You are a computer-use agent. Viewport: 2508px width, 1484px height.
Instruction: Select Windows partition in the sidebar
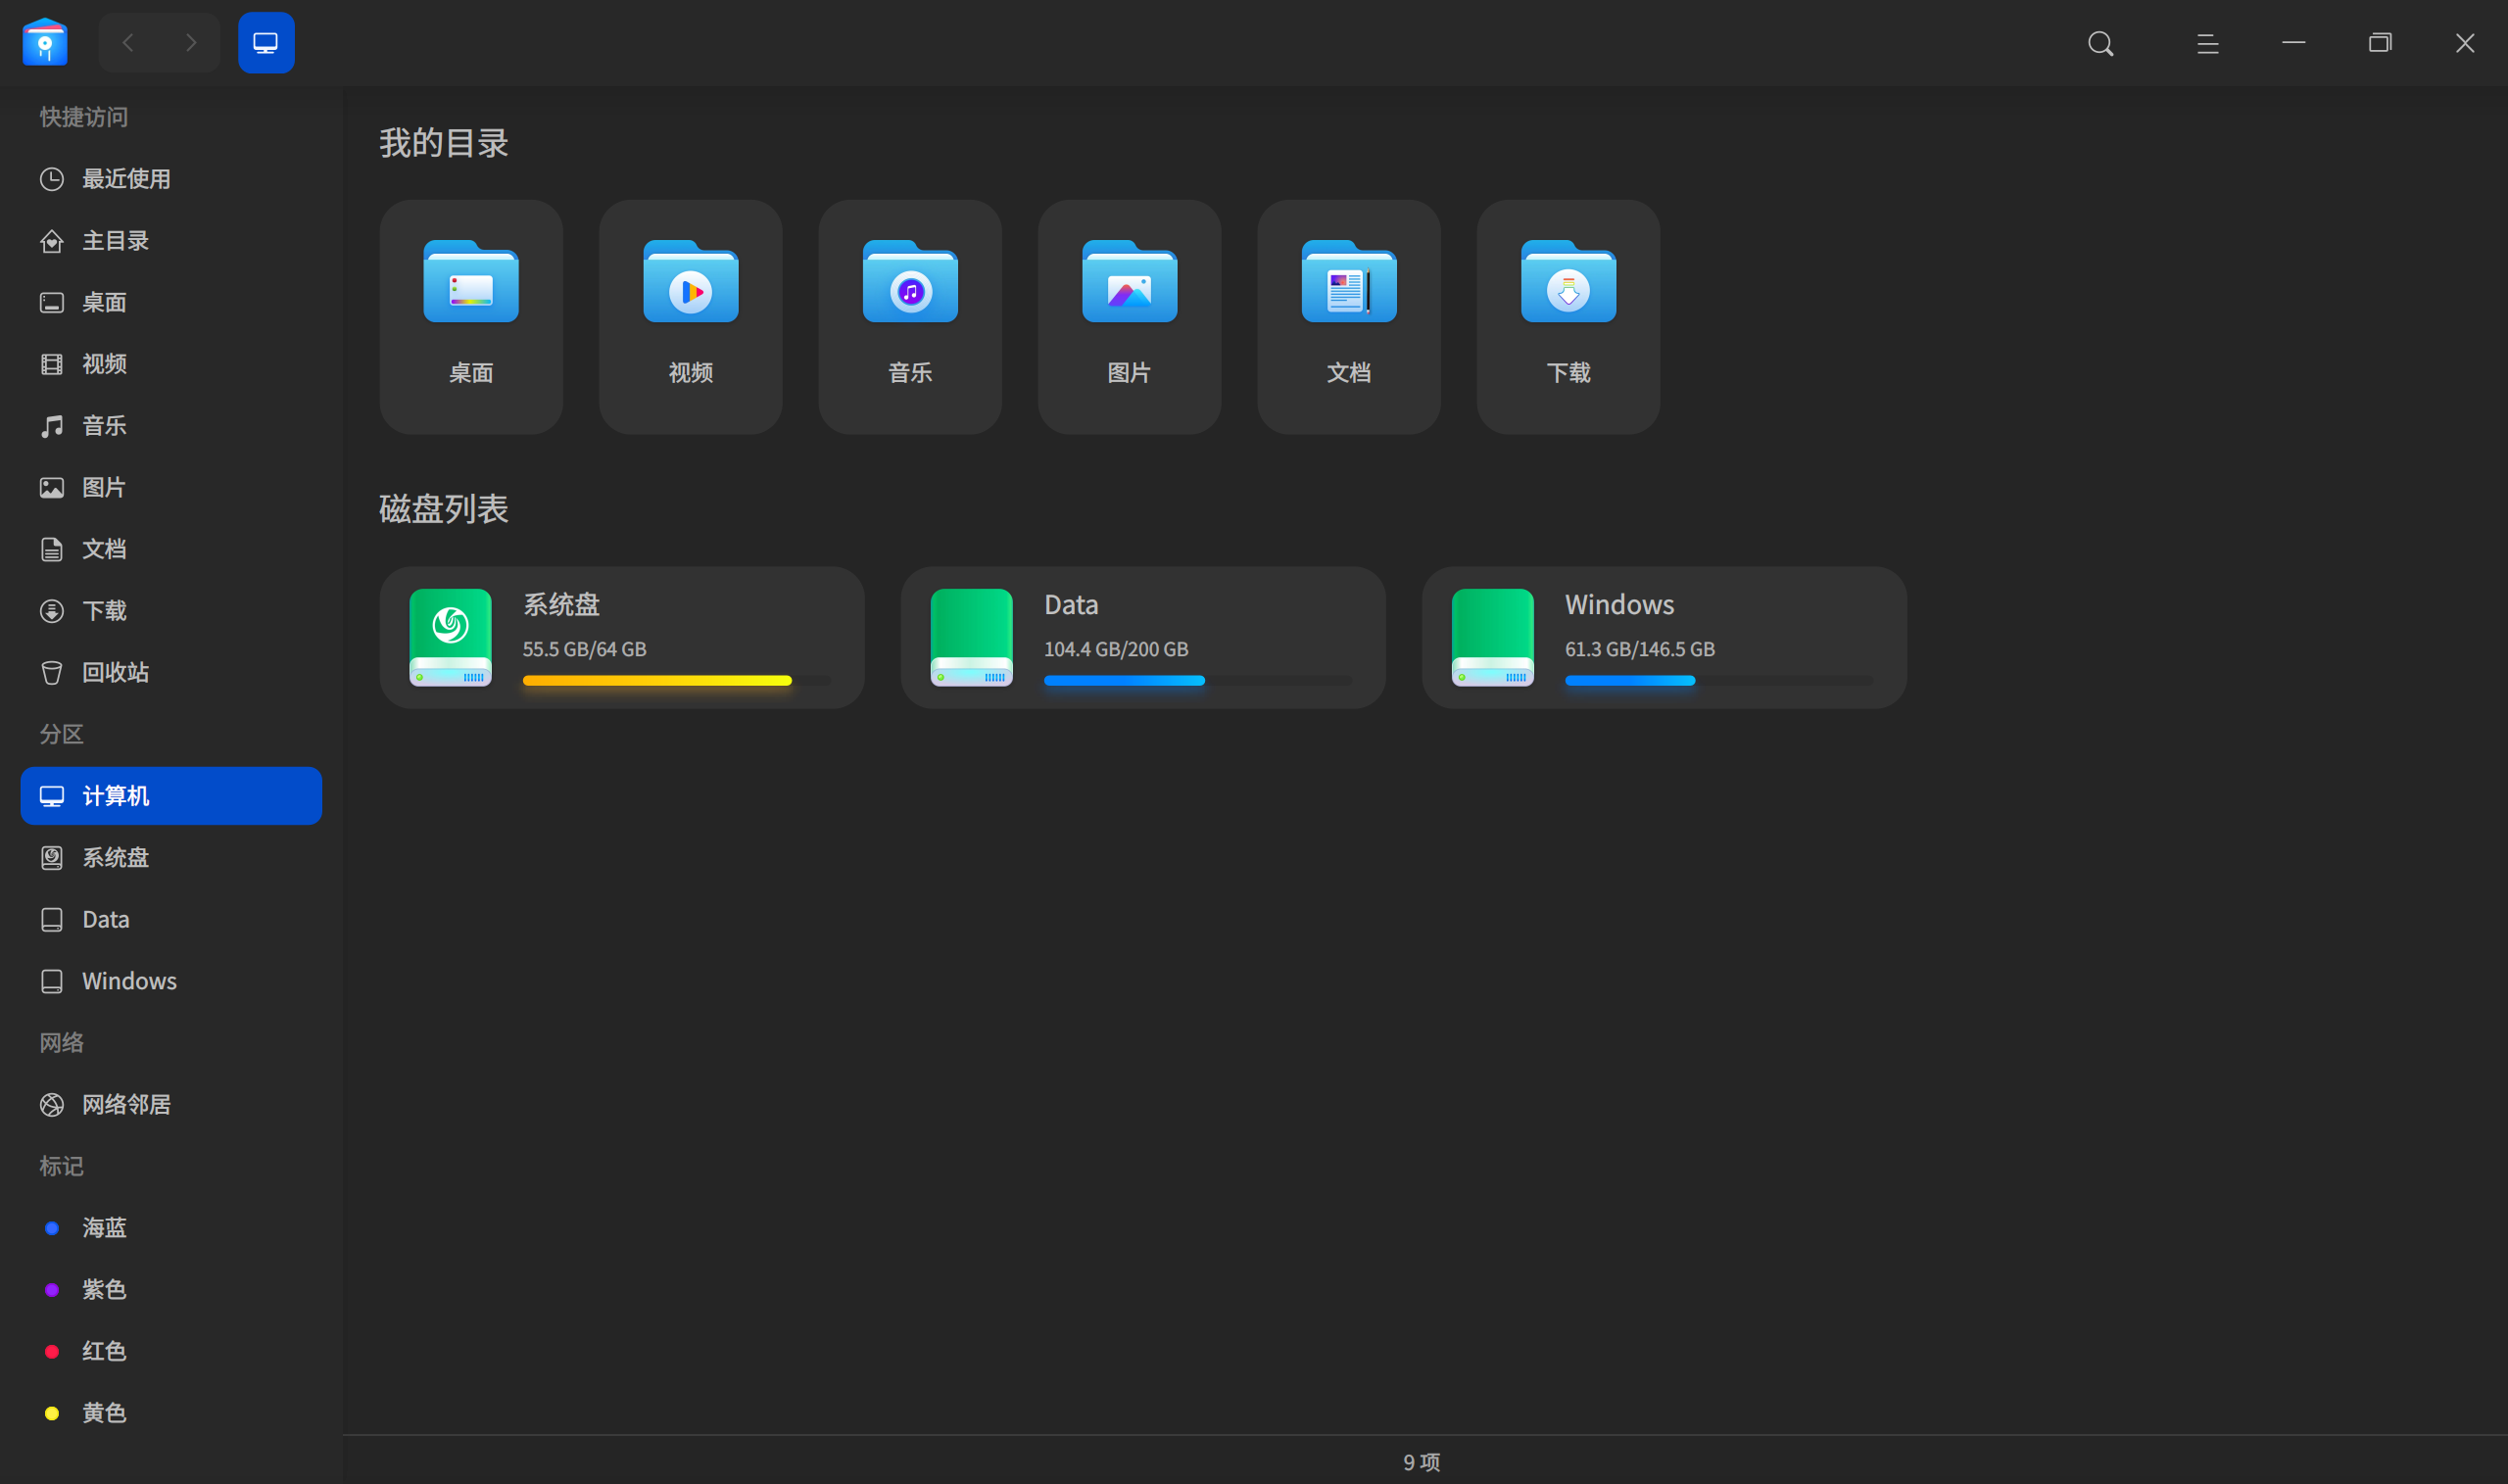pyautogui.click(x=171, y=981)
